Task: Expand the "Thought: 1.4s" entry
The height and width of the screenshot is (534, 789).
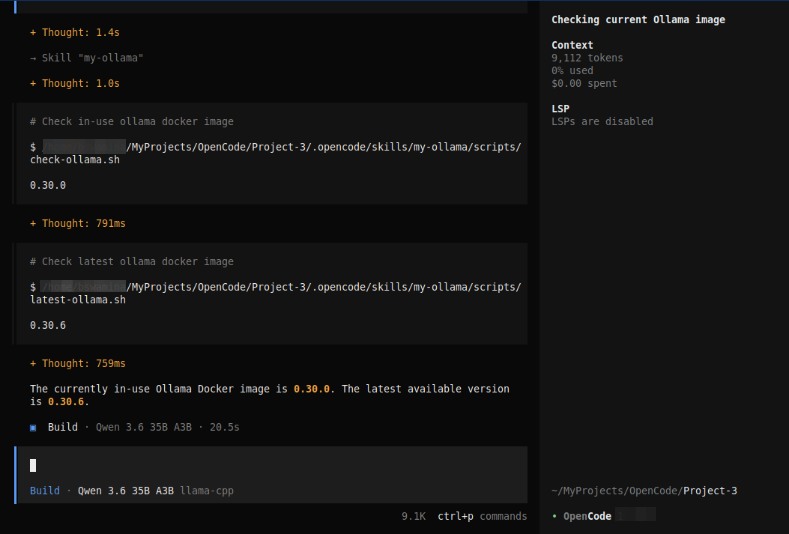Action: click(x=74, y=32)
